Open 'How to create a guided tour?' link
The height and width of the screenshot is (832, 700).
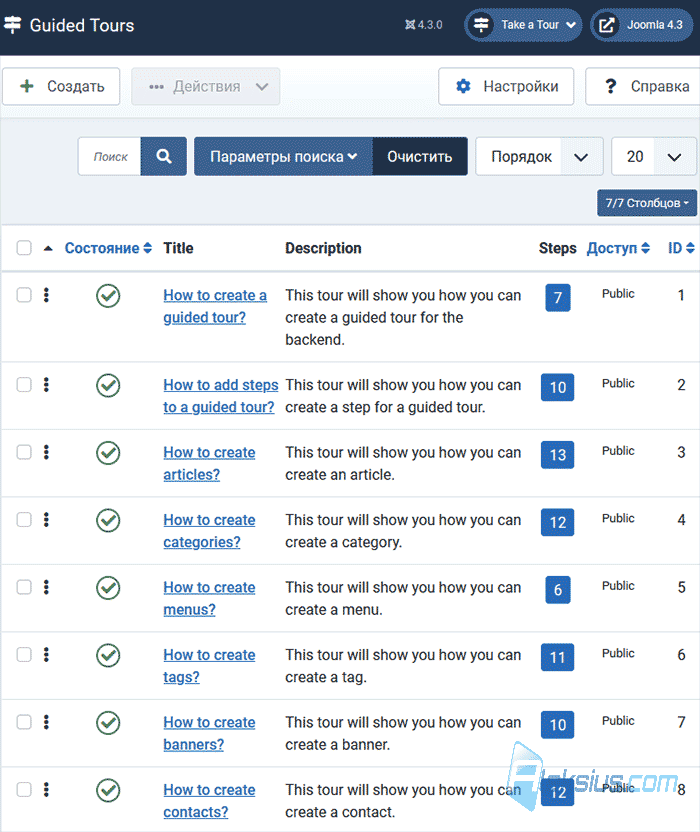click(x=215, y=306)
